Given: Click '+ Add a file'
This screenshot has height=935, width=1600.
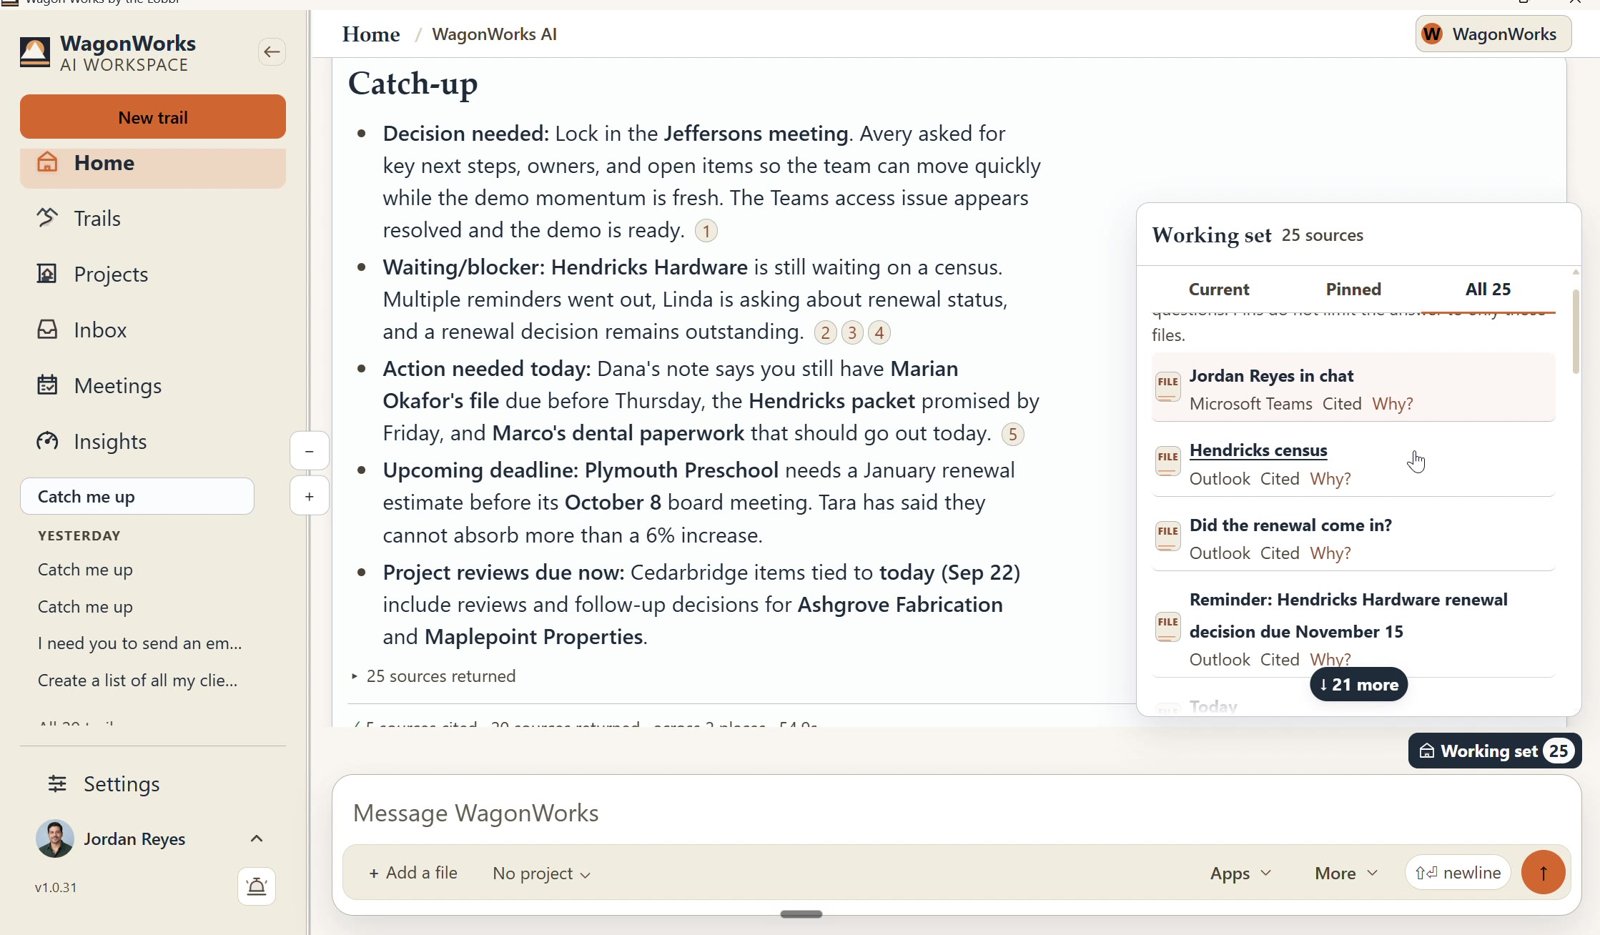Looking at the screenshot, I should [x=413, y=873].
